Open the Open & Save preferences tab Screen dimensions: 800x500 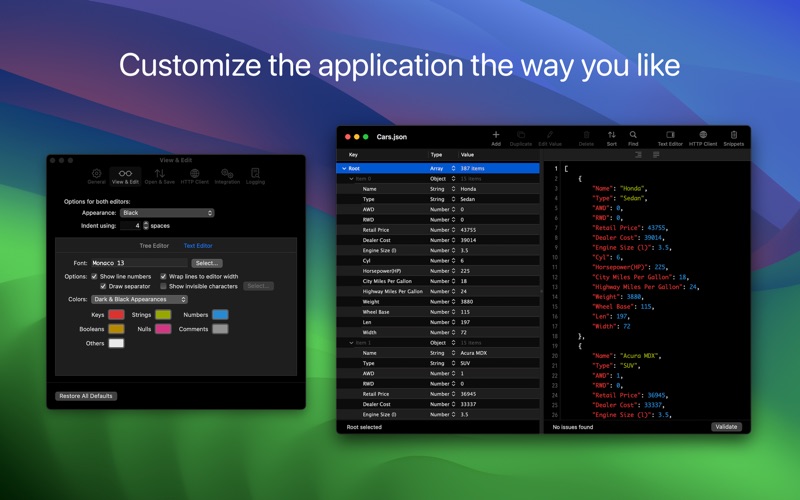(x=160, y=176)
